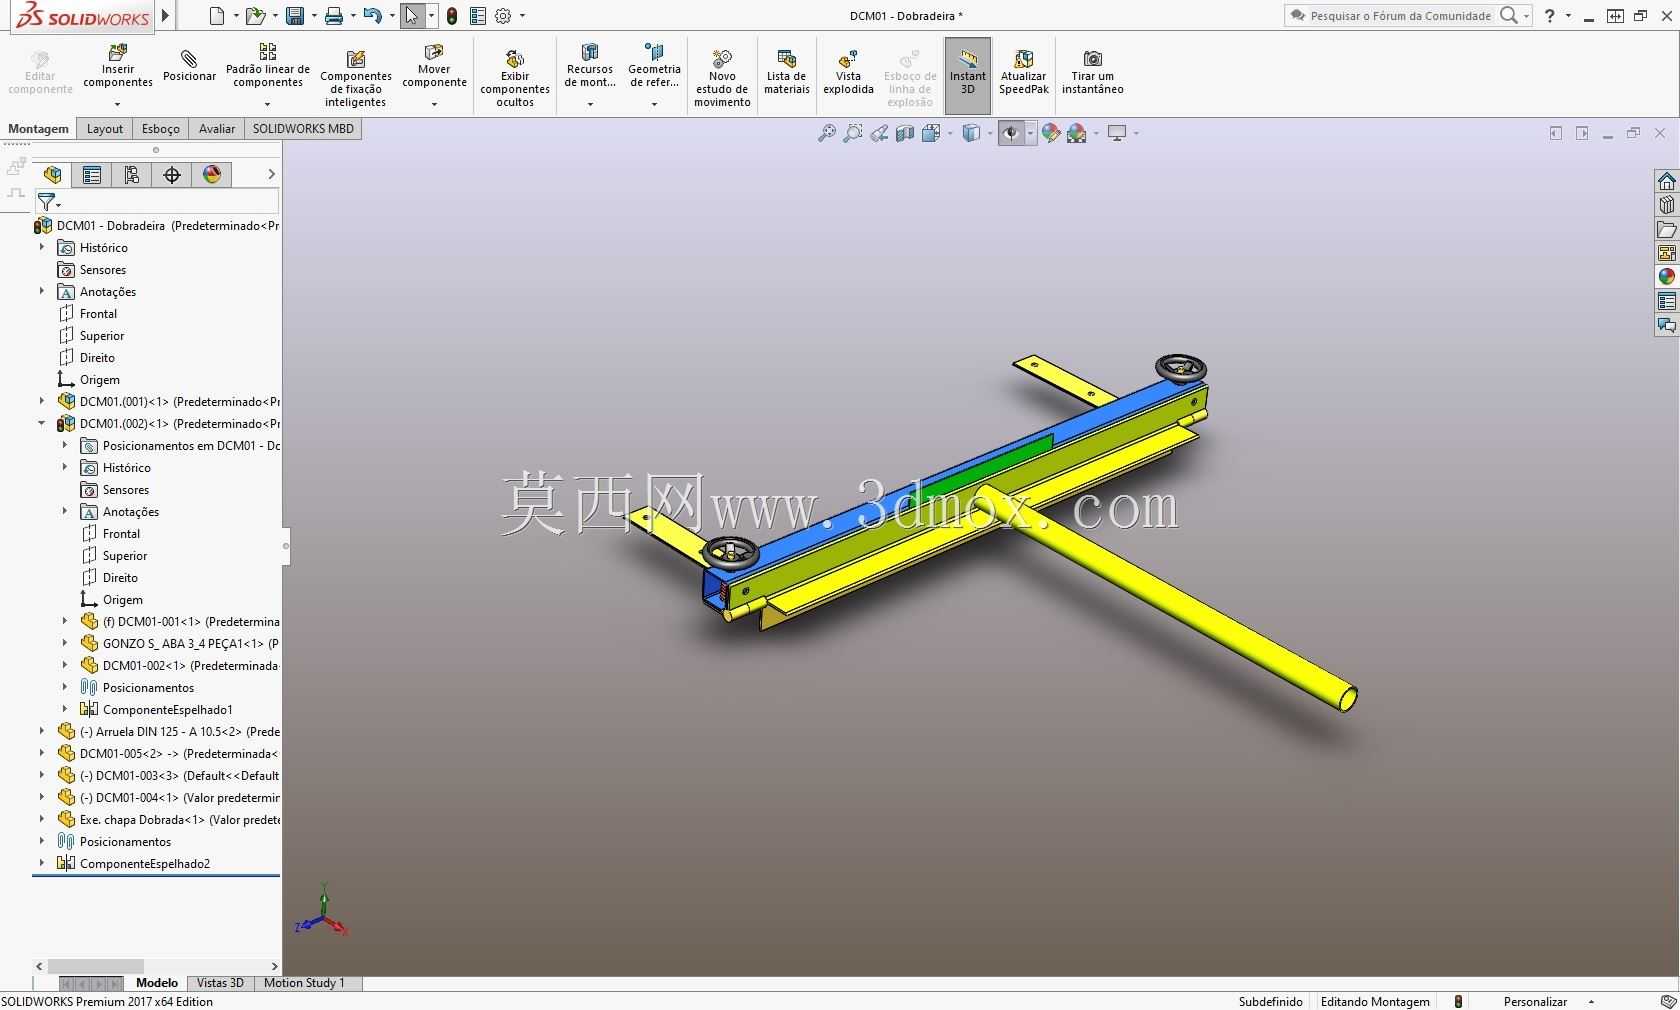Open the Motion Study 1 tab
This screenshot has height=1010, width=1680.
304,983
